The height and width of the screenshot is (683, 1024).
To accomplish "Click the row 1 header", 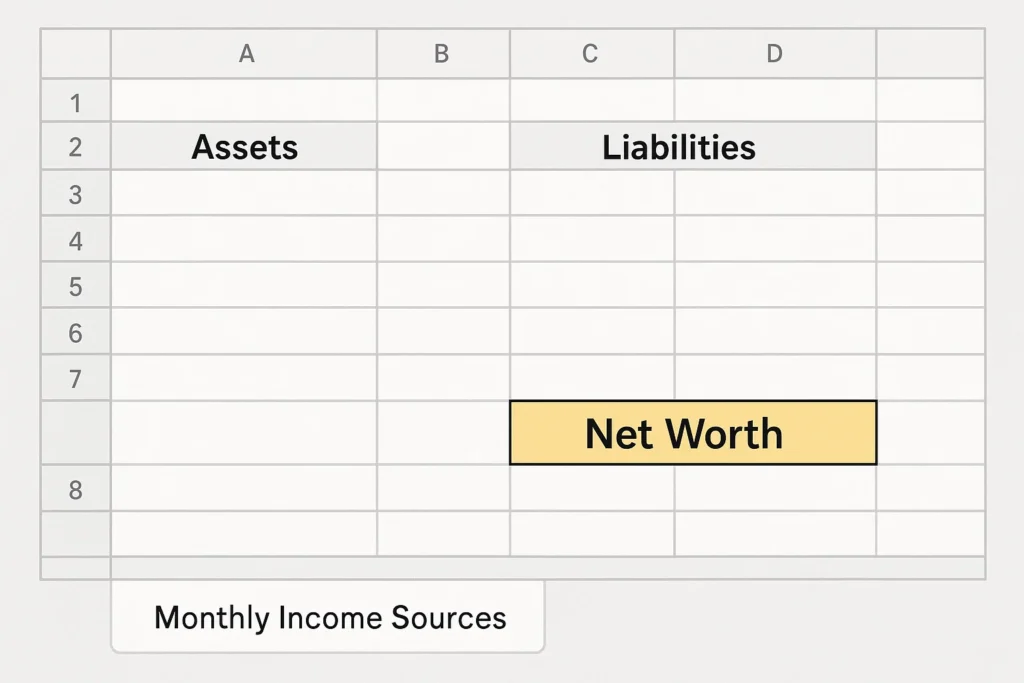I will click(76, 102).
